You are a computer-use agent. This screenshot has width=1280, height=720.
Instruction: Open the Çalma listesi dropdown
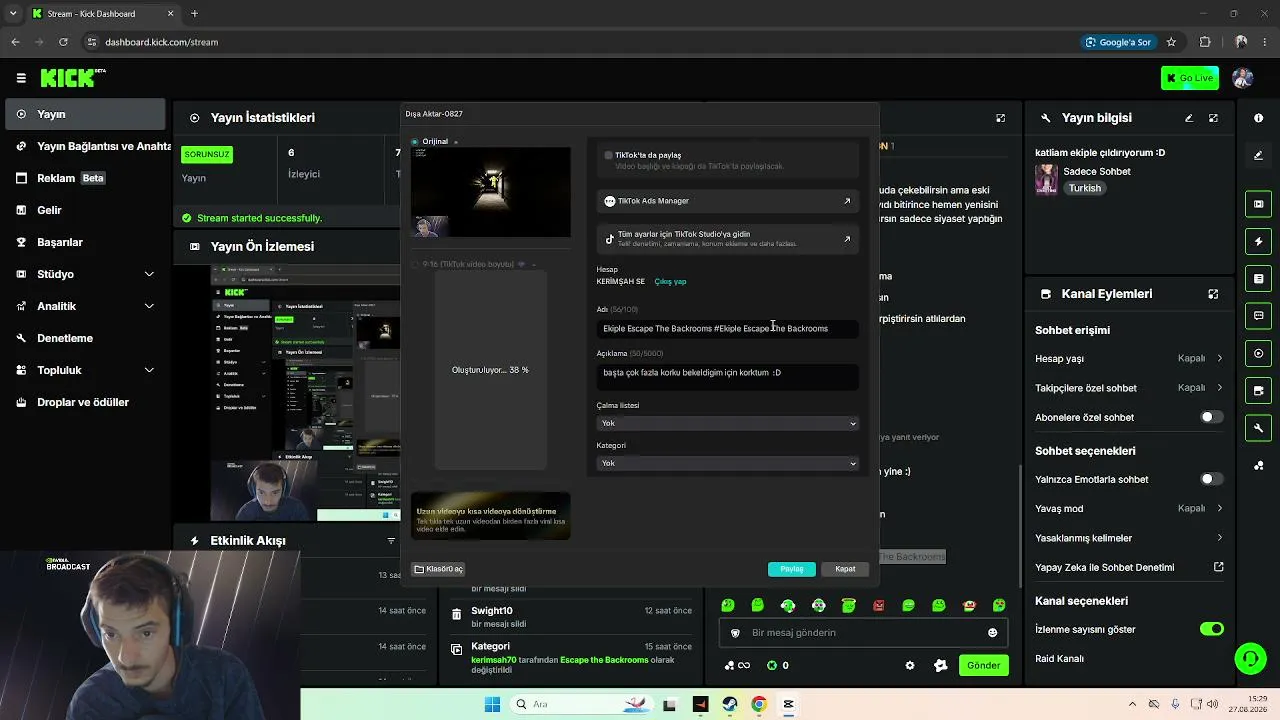728,423
